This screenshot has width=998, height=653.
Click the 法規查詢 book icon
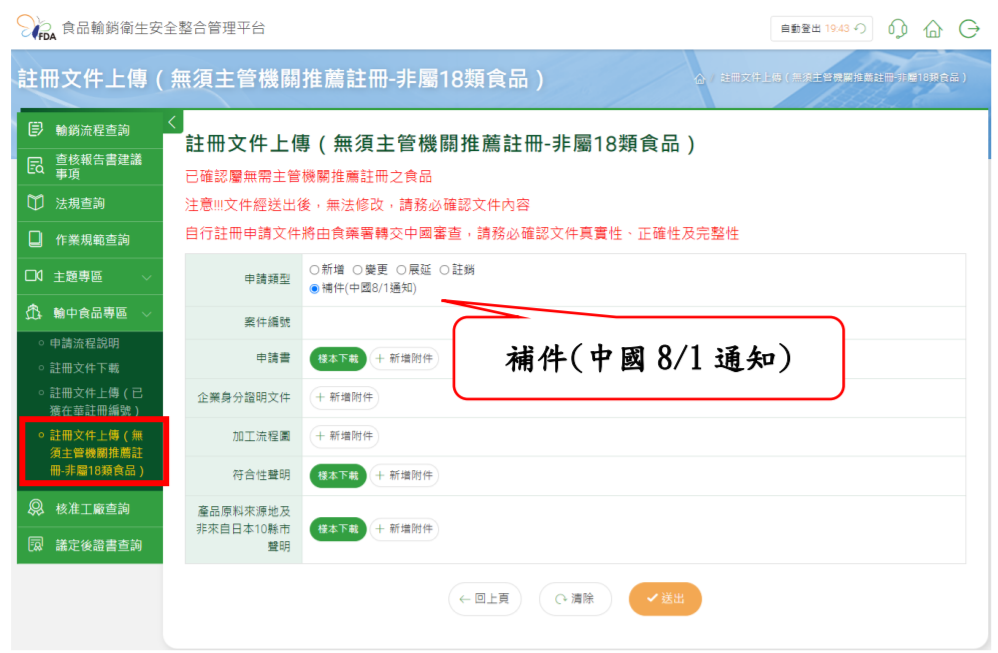click(35, 203)
